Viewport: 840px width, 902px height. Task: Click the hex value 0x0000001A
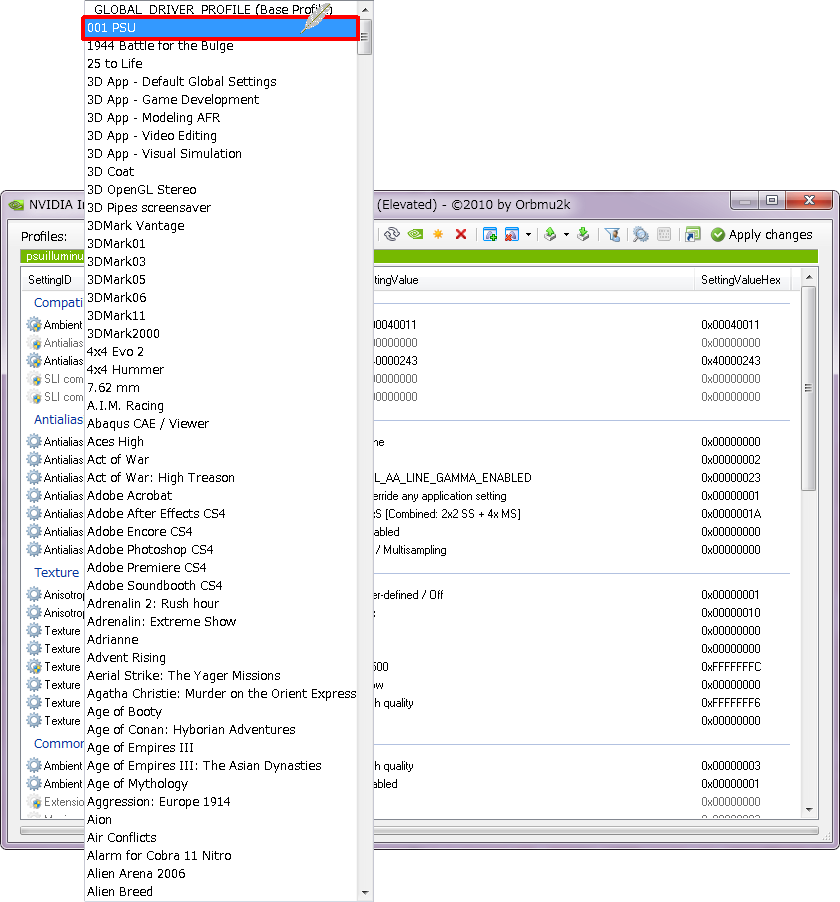(x=731, y=514)
